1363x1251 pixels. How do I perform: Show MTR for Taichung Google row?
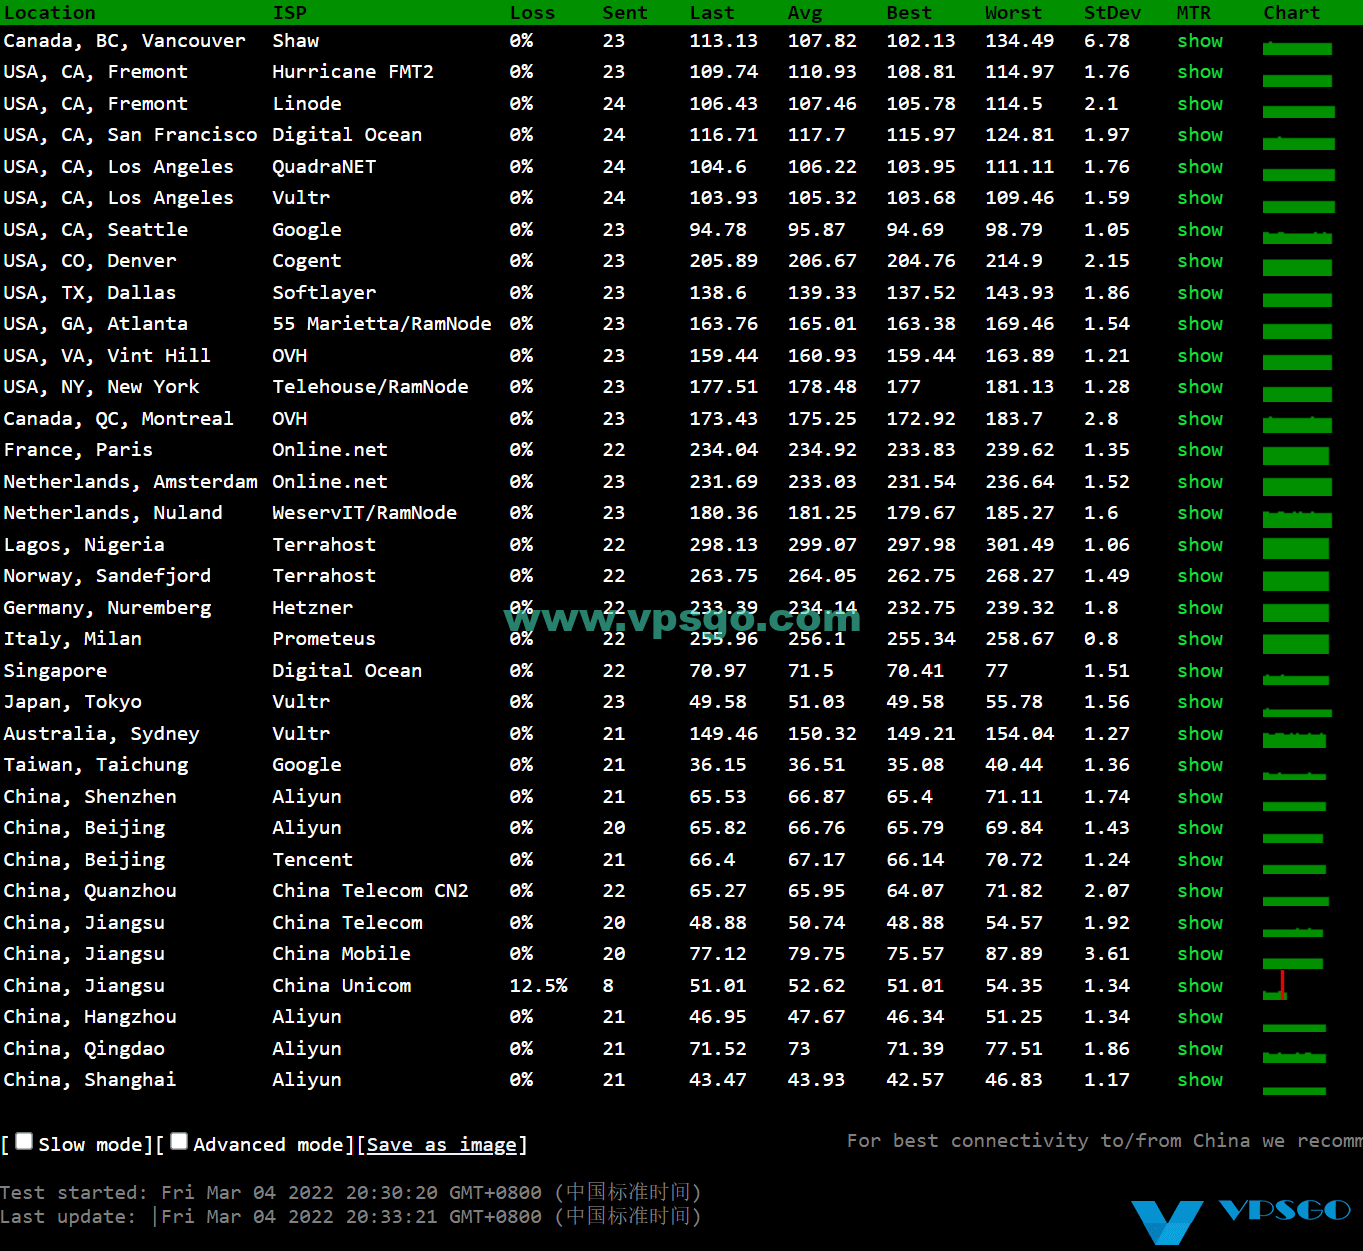tap(1200, 765)
